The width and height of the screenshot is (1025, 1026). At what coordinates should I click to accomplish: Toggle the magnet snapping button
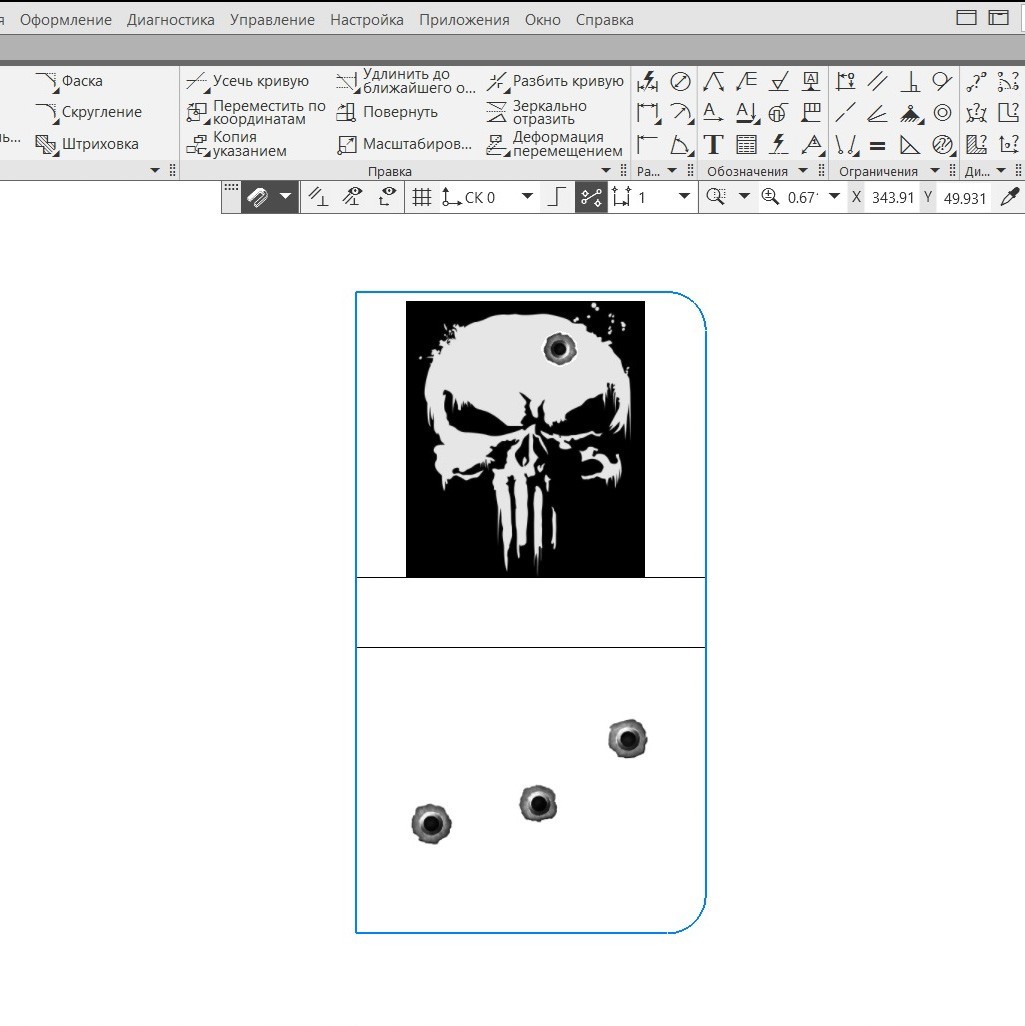(258, 198)
